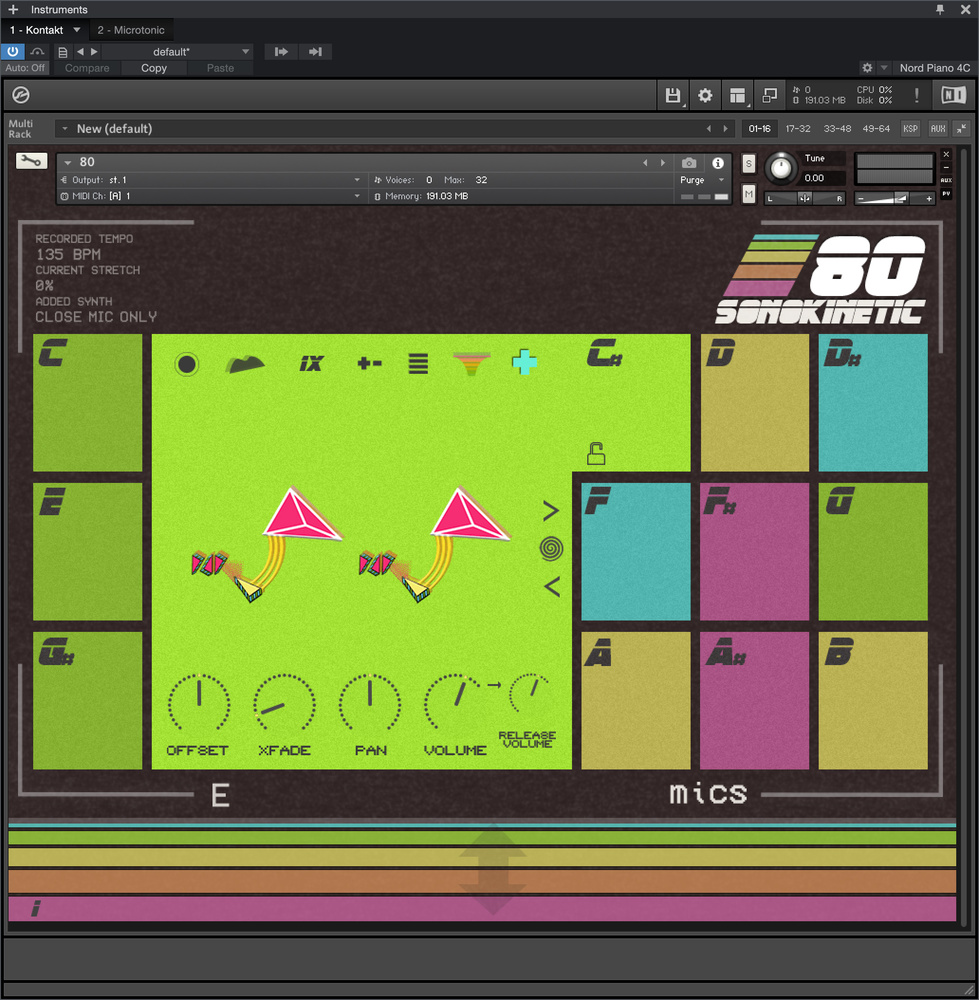The height and width of the screenshot is (1000, 979).
Task: Click the Kontakt save disk icon
Action: [673, 96]
